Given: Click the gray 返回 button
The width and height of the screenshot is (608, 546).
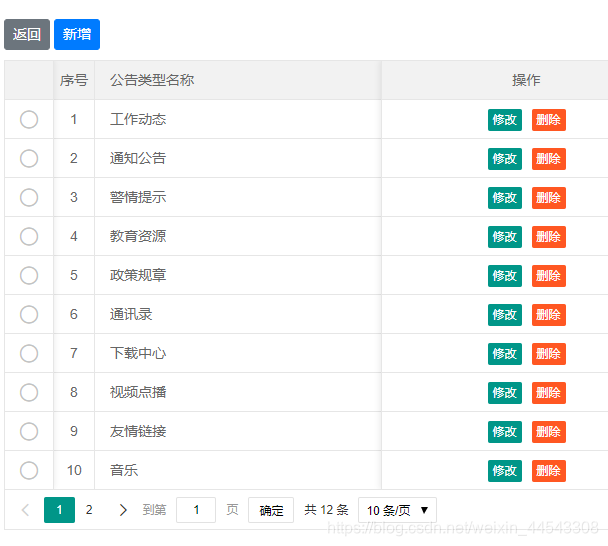Looking at the screenshot, I should tap(27, 35).
